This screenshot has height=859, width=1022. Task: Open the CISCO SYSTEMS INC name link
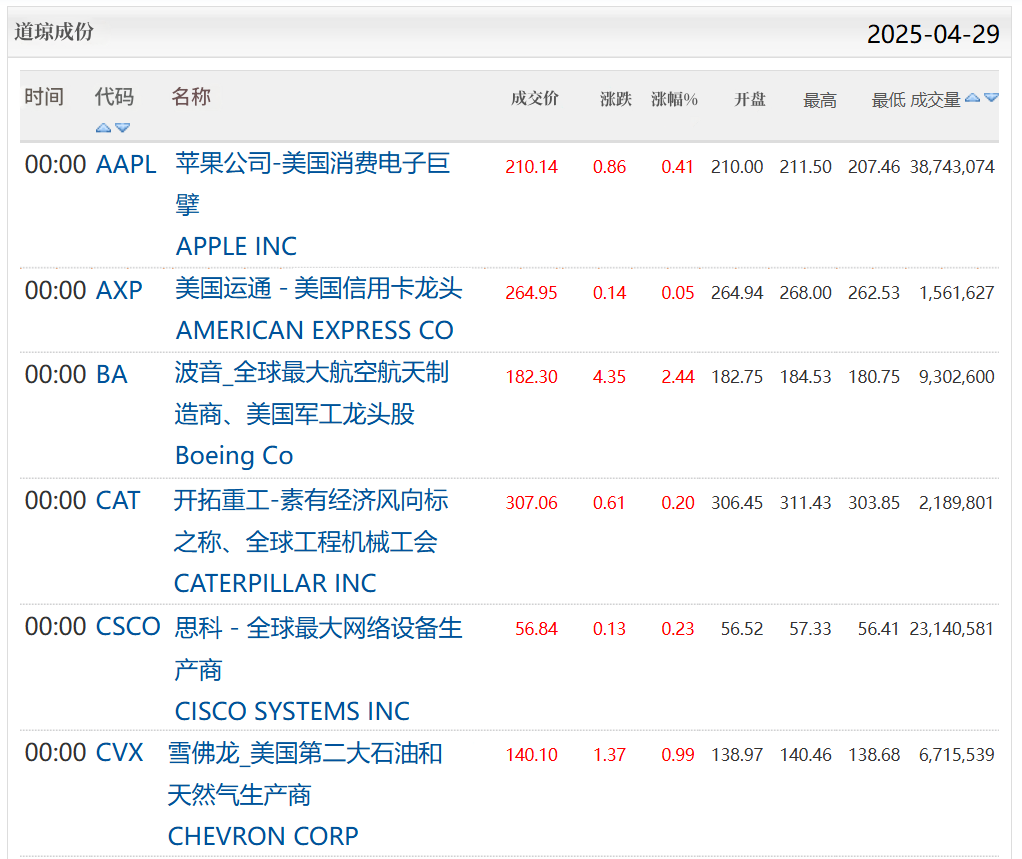point(292,711)
